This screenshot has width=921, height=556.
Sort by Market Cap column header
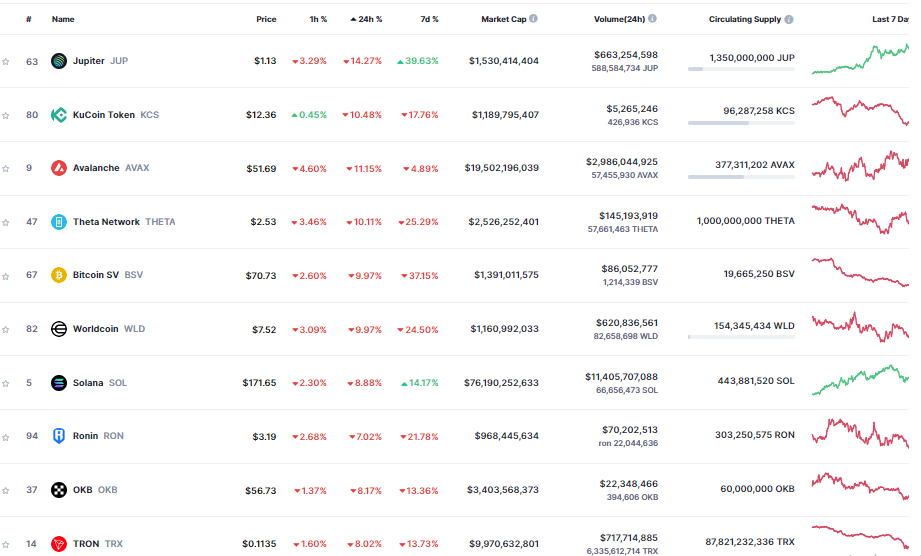504,19
